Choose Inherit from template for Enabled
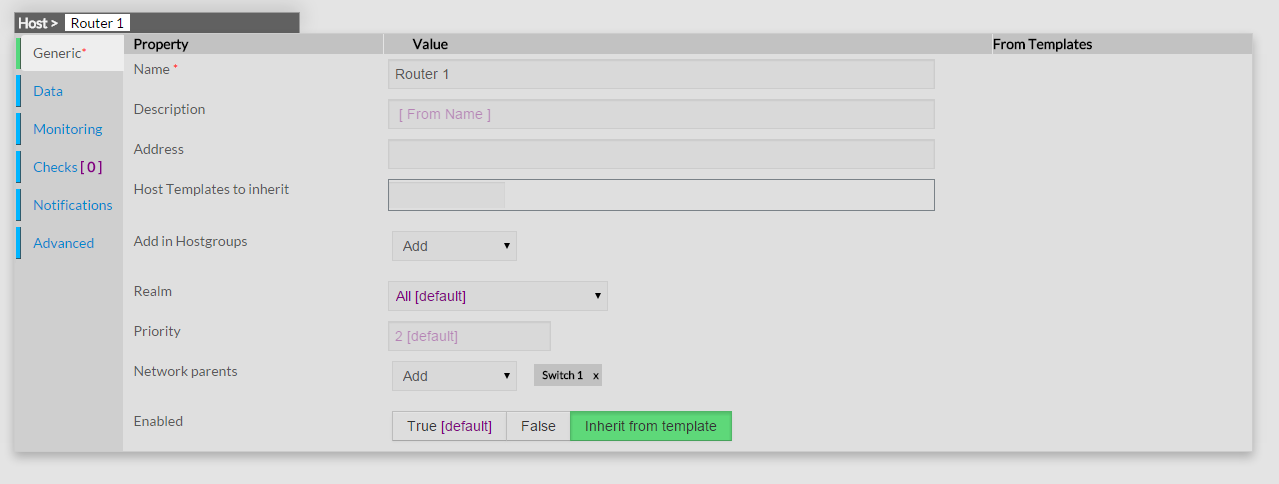This screenshot has height=484, width=1279. [650, 426]
